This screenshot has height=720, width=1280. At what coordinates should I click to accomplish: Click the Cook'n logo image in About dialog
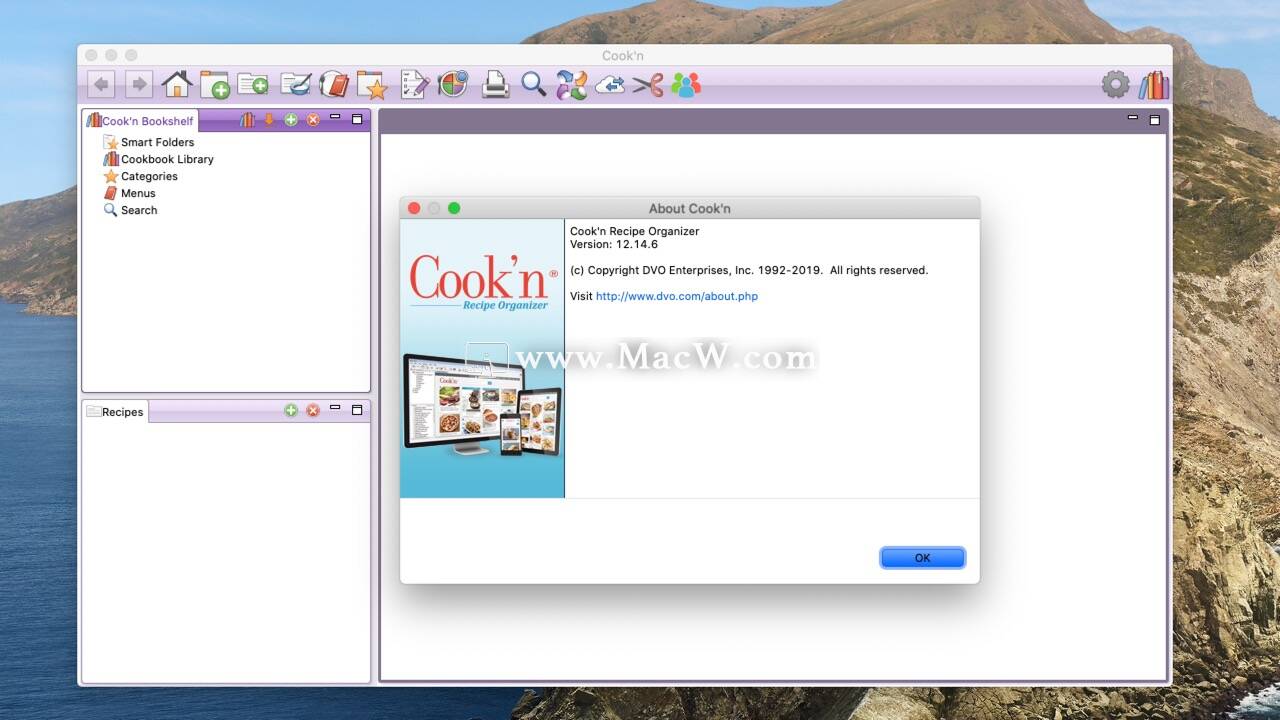pyautogui.click(x=482, y=358)
